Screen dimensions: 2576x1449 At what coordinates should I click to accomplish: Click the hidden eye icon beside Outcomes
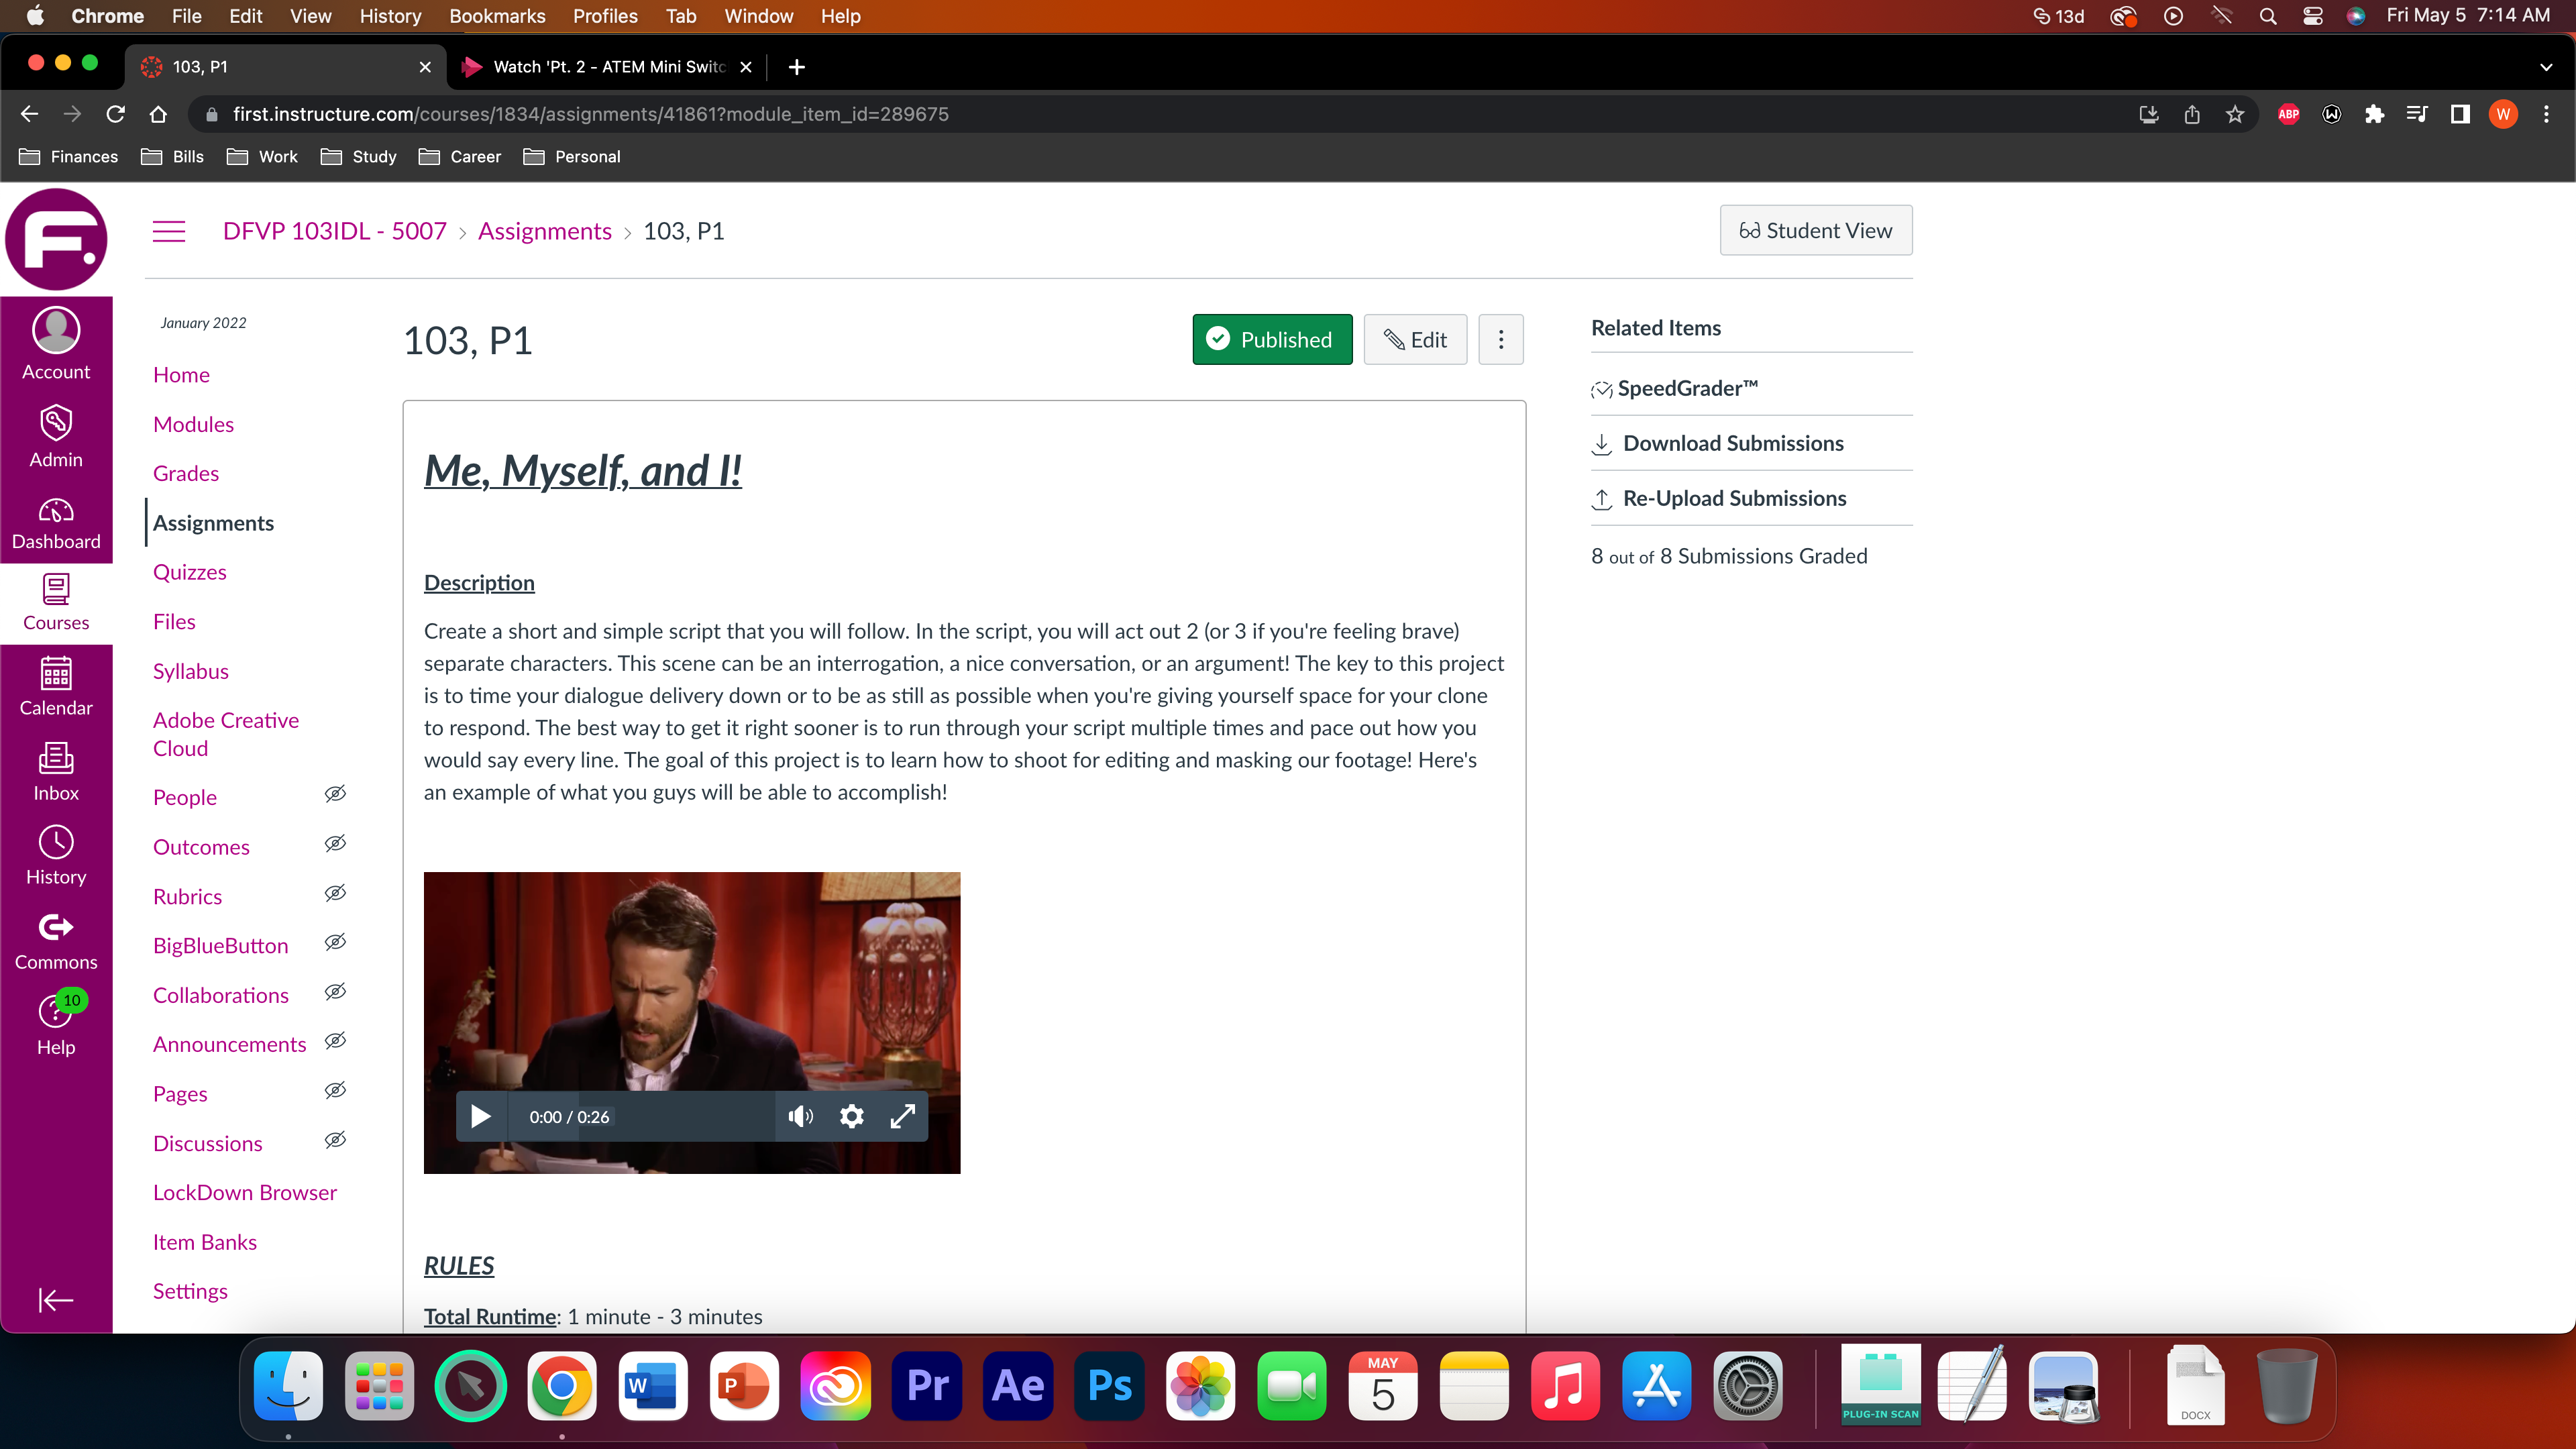pos(336,843)
